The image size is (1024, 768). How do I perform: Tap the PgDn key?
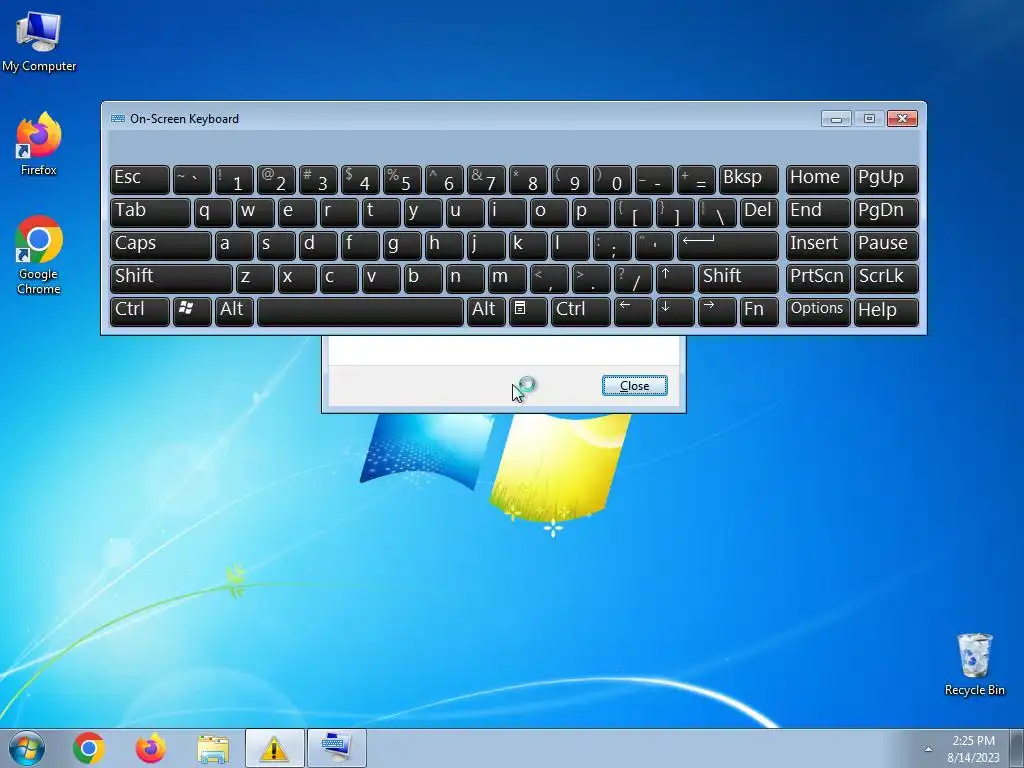click(x=886, y=213)
